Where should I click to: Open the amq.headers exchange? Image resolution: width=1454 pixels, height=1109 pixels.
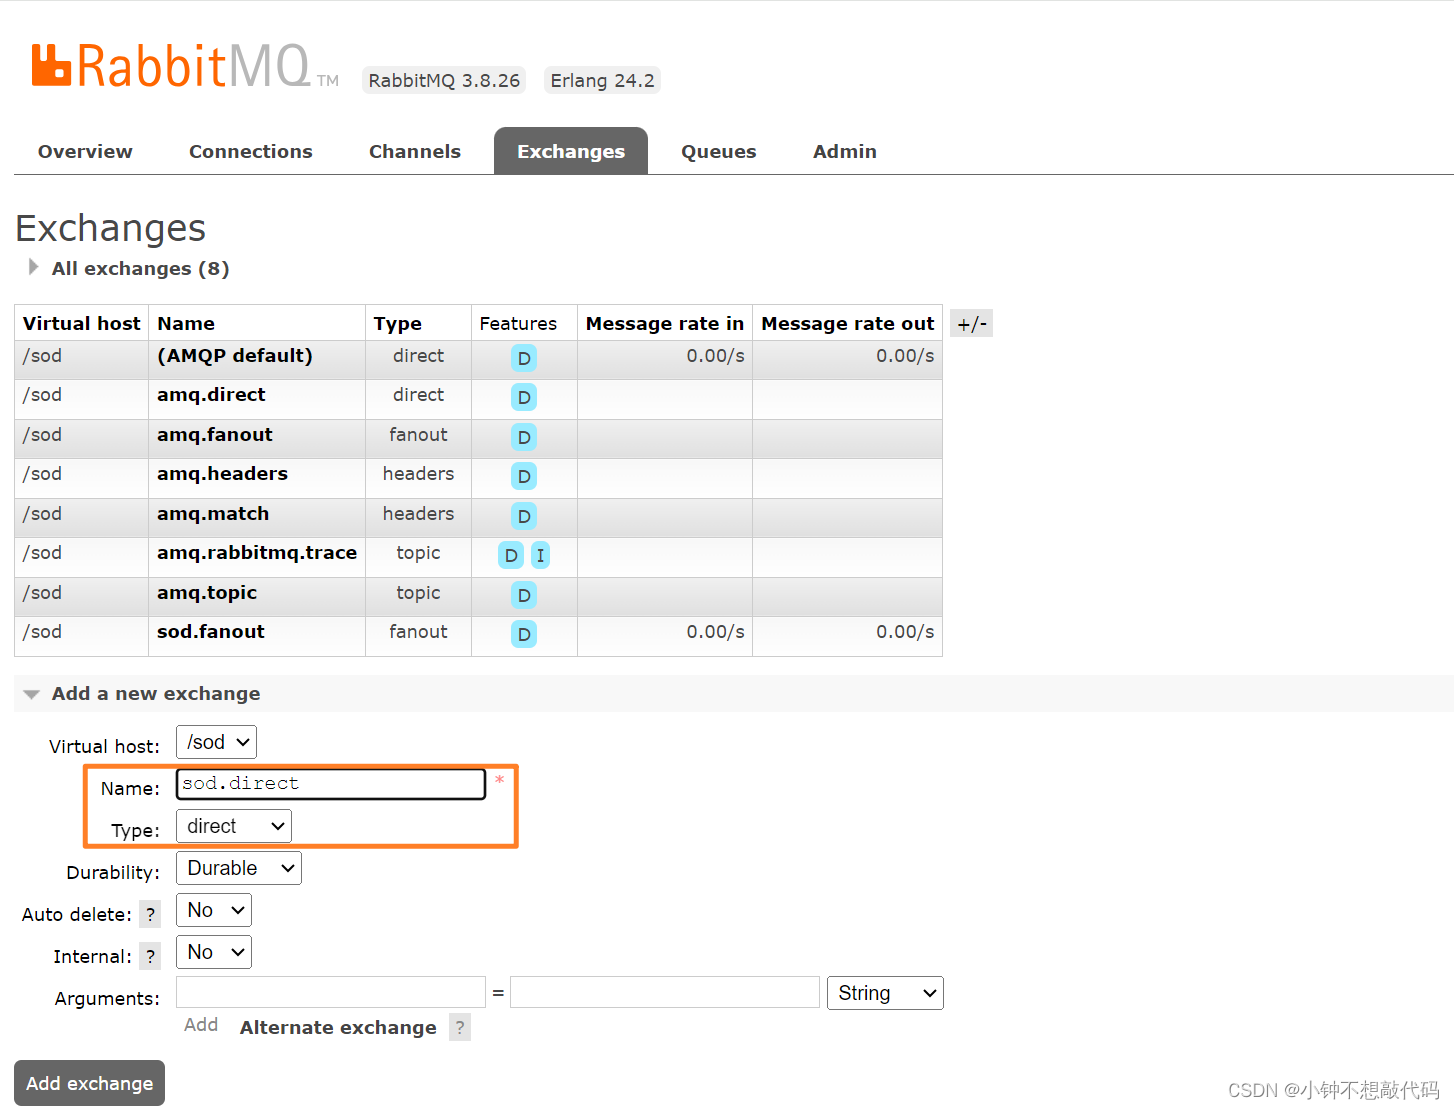pyautogui.click(x=222, y=474)
